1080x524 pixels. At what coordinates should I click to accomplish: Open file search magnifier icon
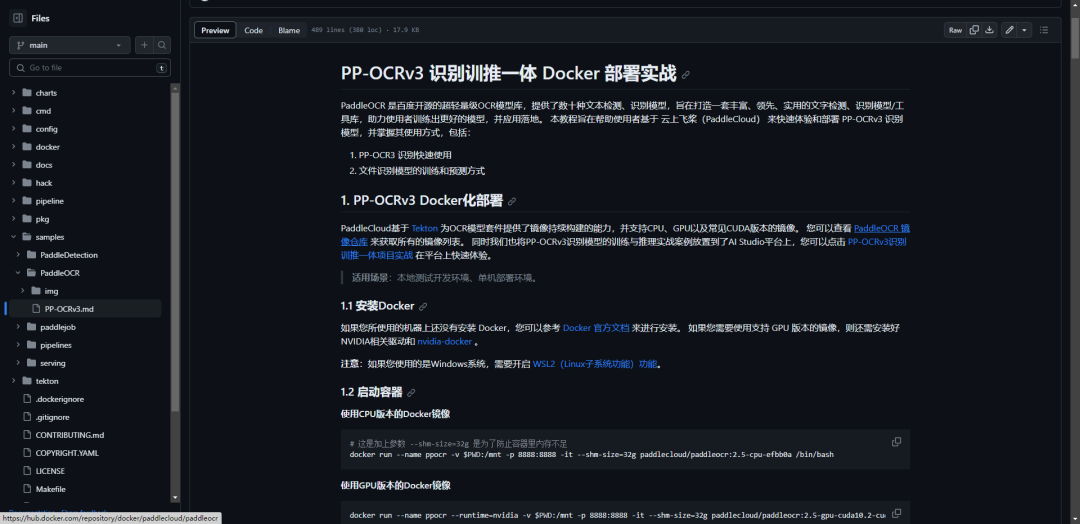tap(162, 45)
